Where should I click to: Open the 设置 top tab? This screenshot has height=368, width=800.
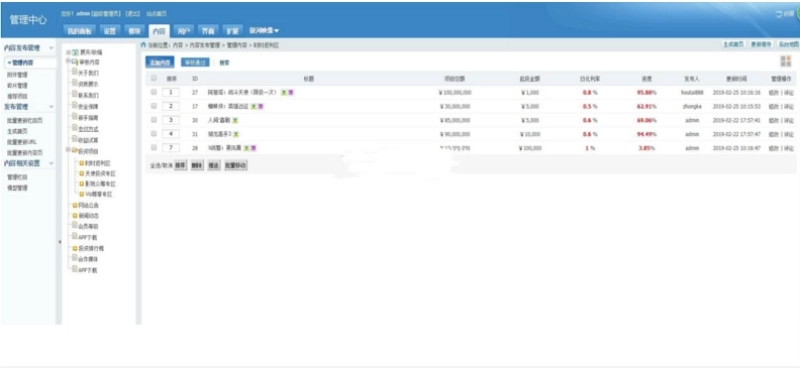pos(110,31)
